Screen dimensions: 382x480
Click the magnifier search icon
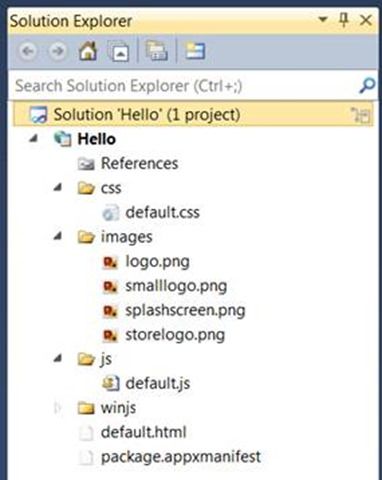point(367,86)
